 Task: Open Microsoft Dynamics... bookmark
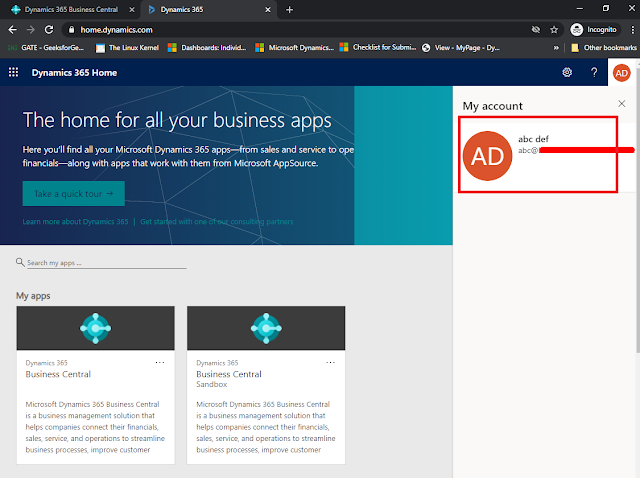pyautogui.click(x=294, y=48)
